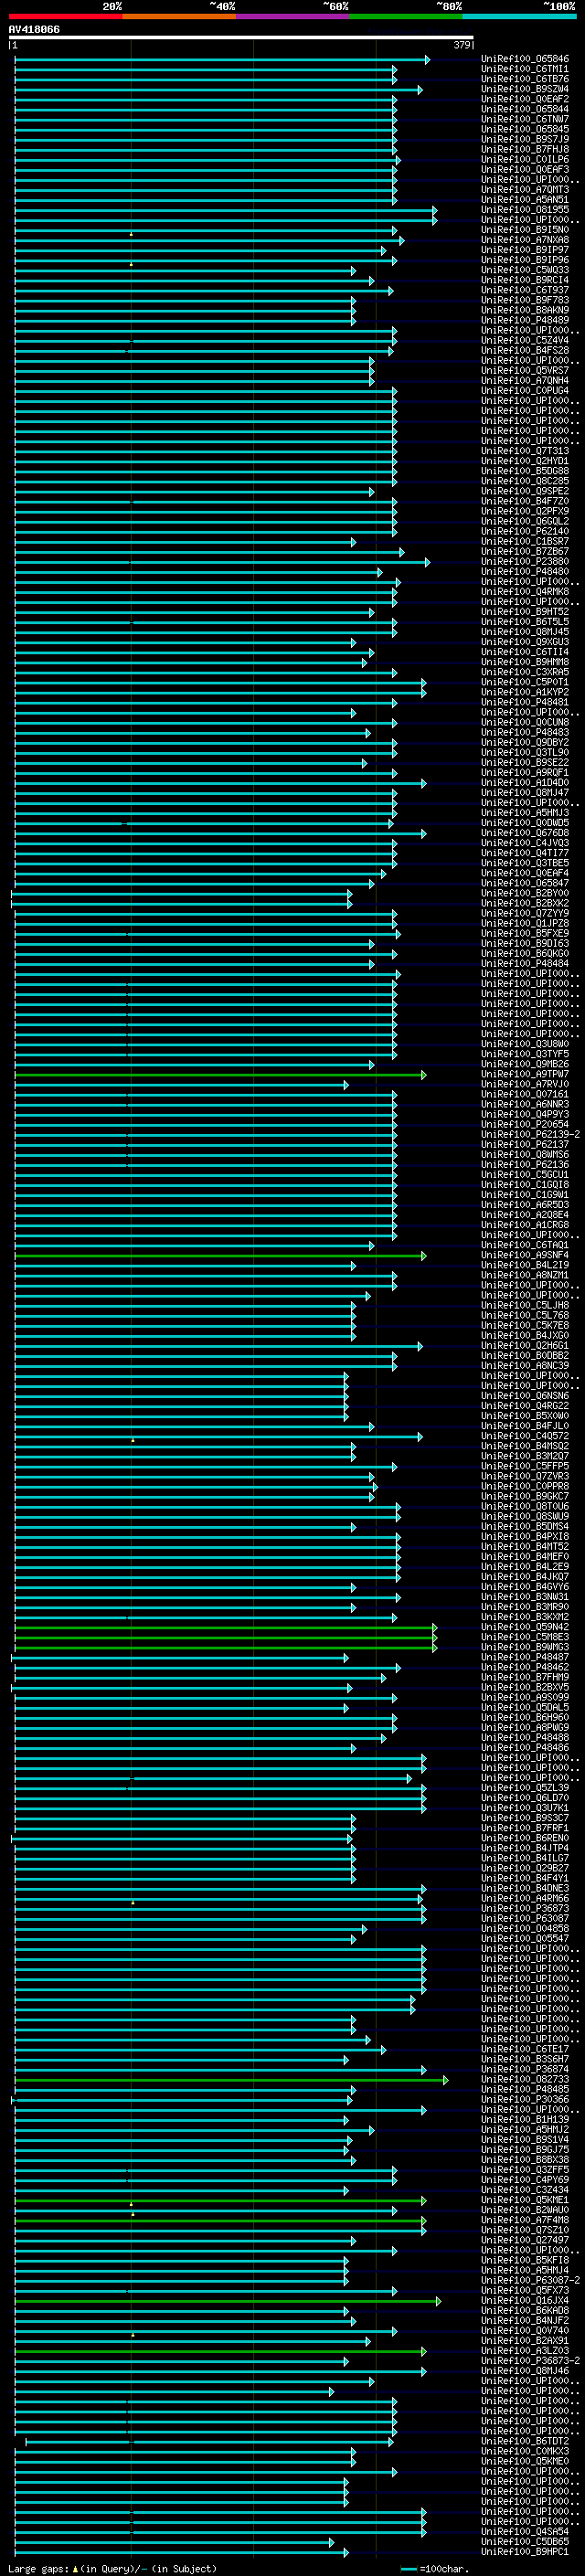Select UniRef100_B4L2I9 label
Viewport: 585px width, 2576px height.
pos(525,1265)
